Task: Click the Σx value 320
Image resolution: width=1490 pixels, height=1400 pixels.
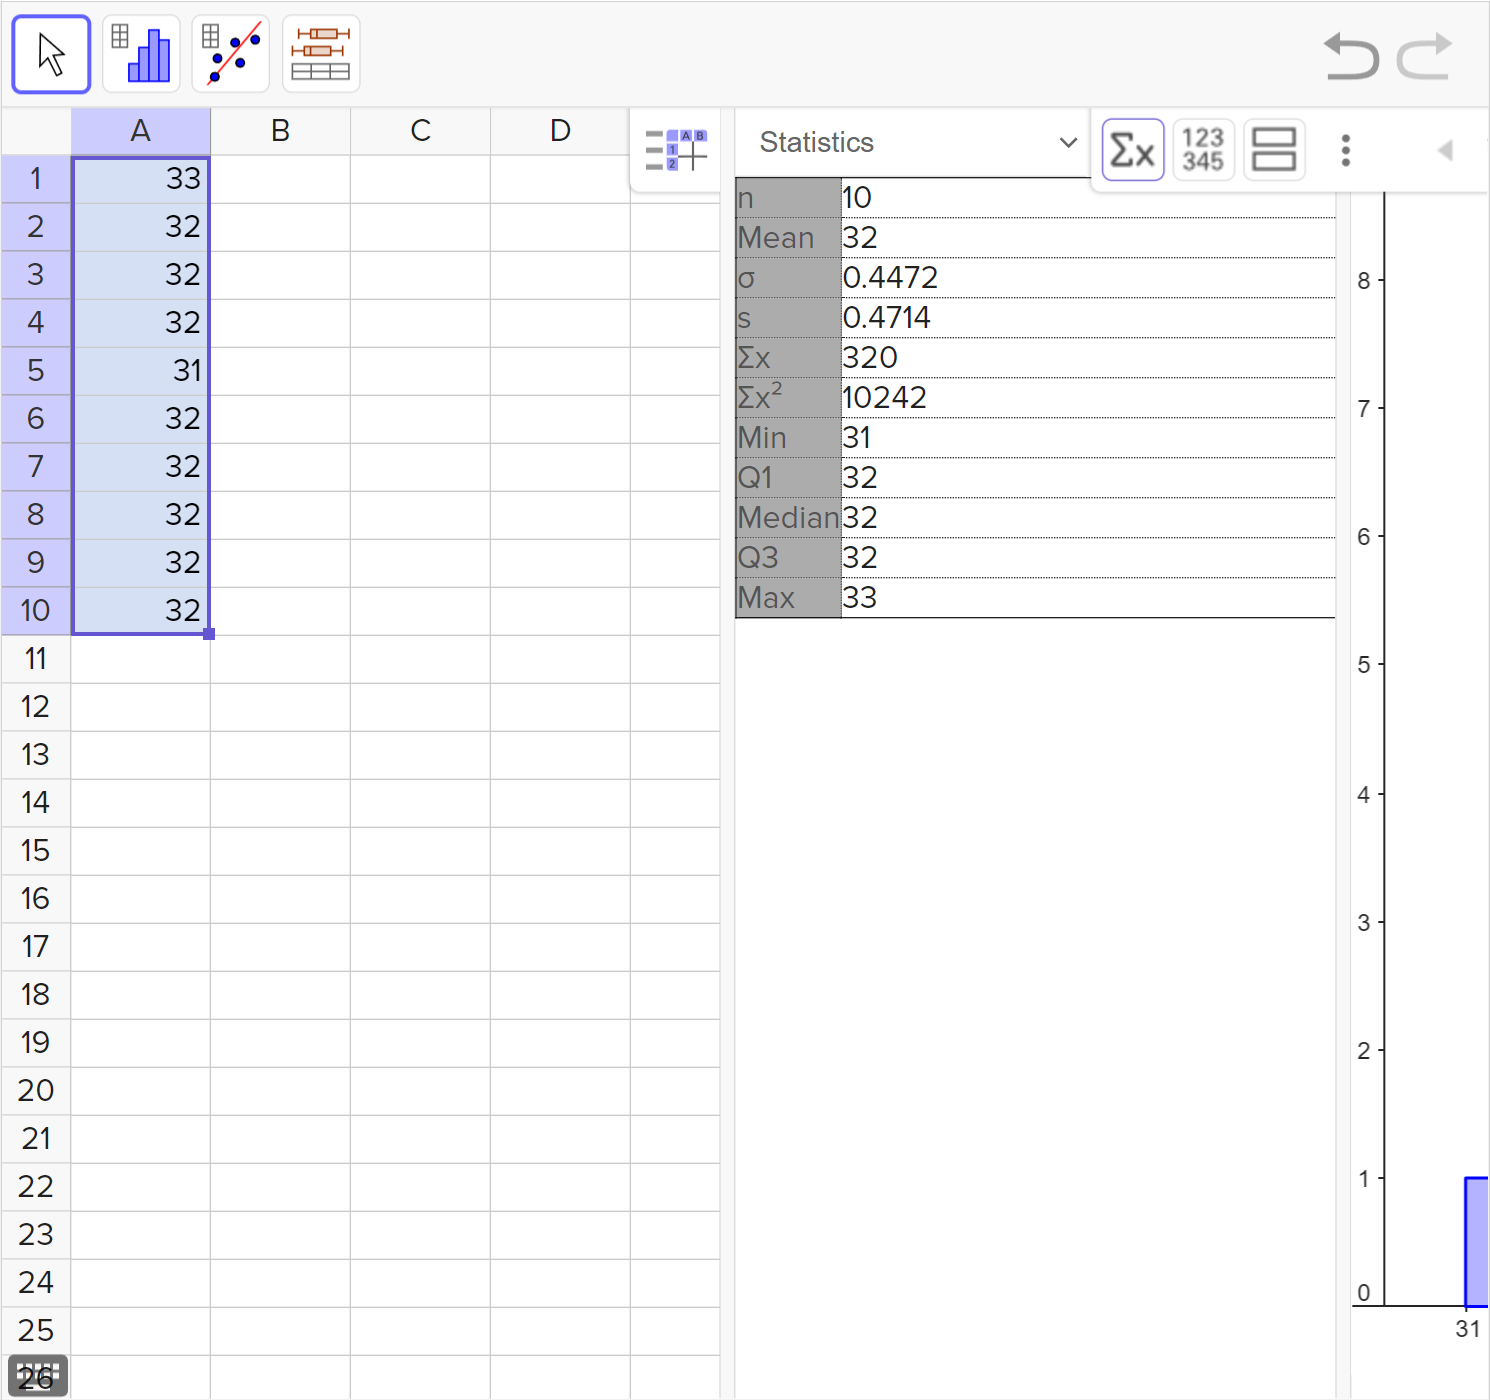Action: pyautogui.click(x=870, y=358)
